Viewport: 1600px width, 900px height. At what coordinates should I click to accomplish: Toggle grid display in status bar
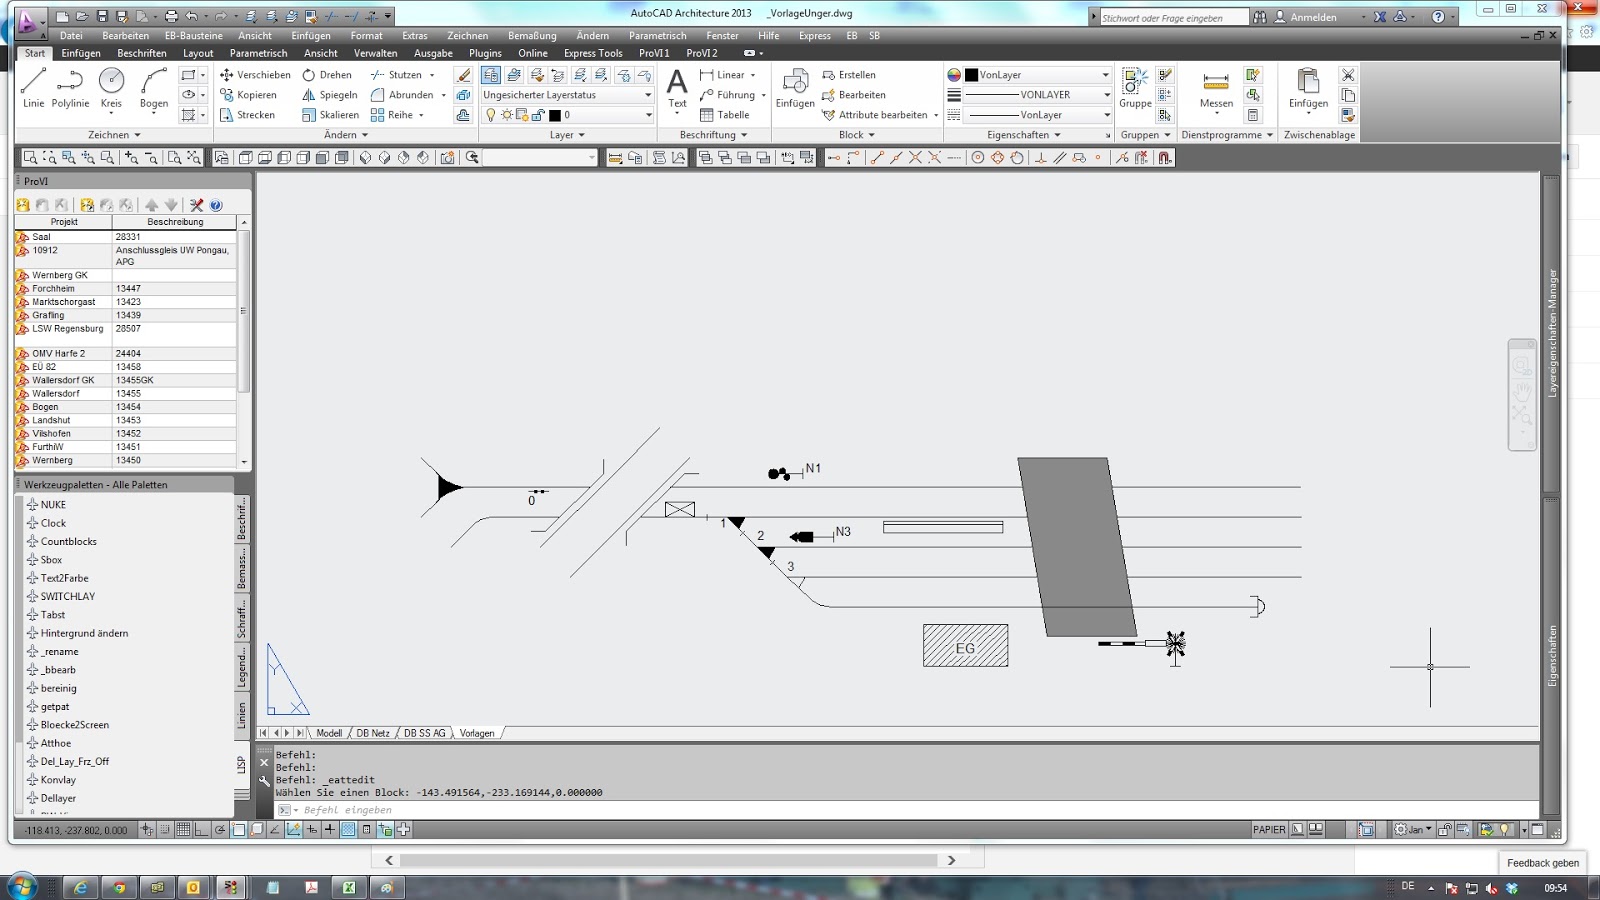[x=183, y=830]
